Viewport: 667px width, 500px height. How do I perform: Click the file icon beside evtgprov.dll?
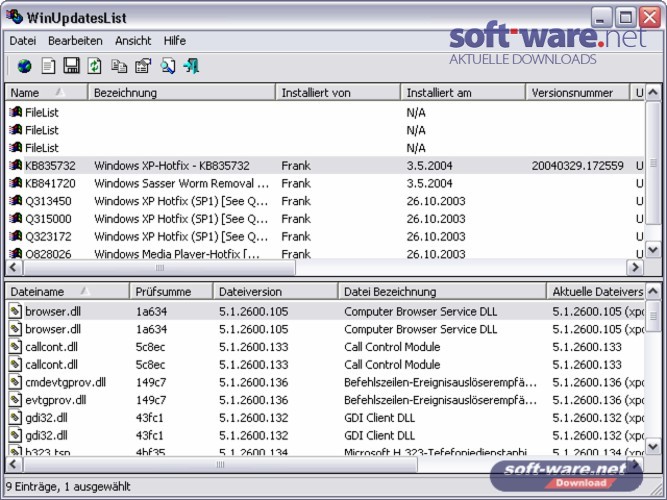point(15,400)
